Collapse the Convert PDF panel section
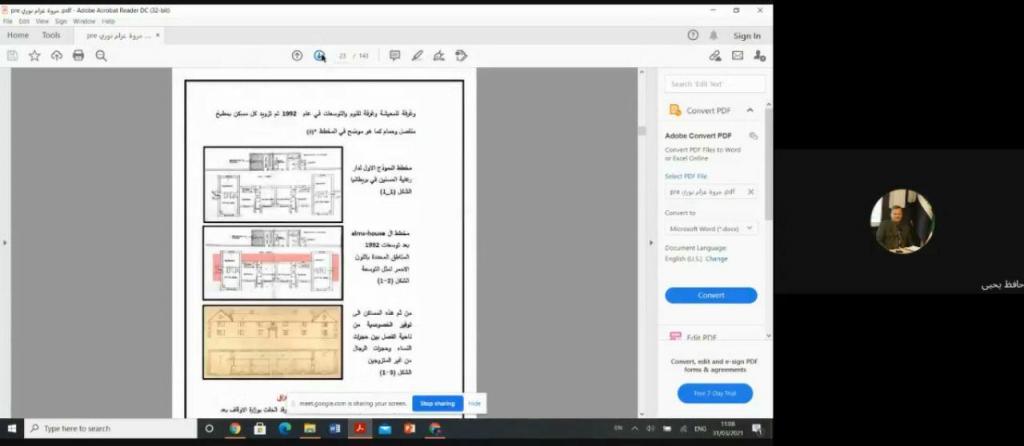Image resolution: width=1024 pixels, height=446 pixels. click(752, 110)
